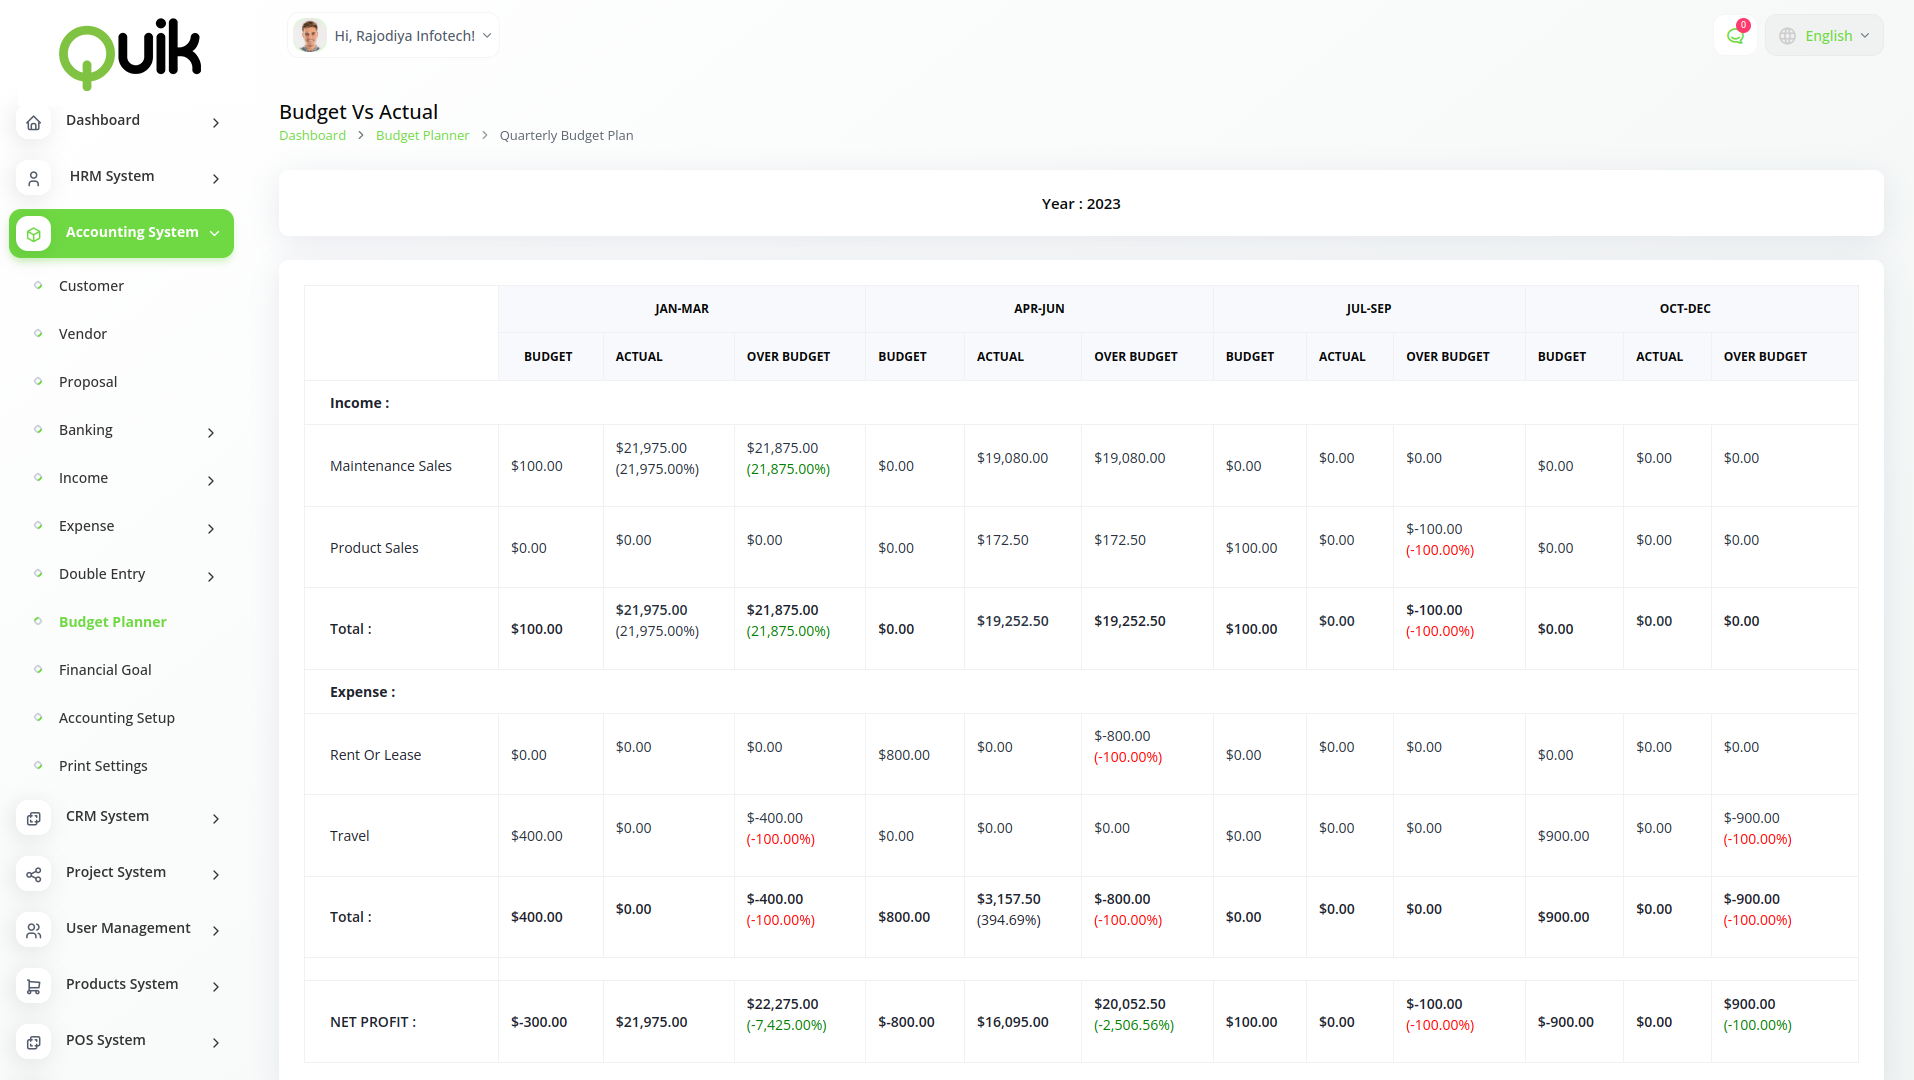Viewport: 1914px width, 1080px height.
Task: Click the Accounting System cube icon
Action: 33,234
